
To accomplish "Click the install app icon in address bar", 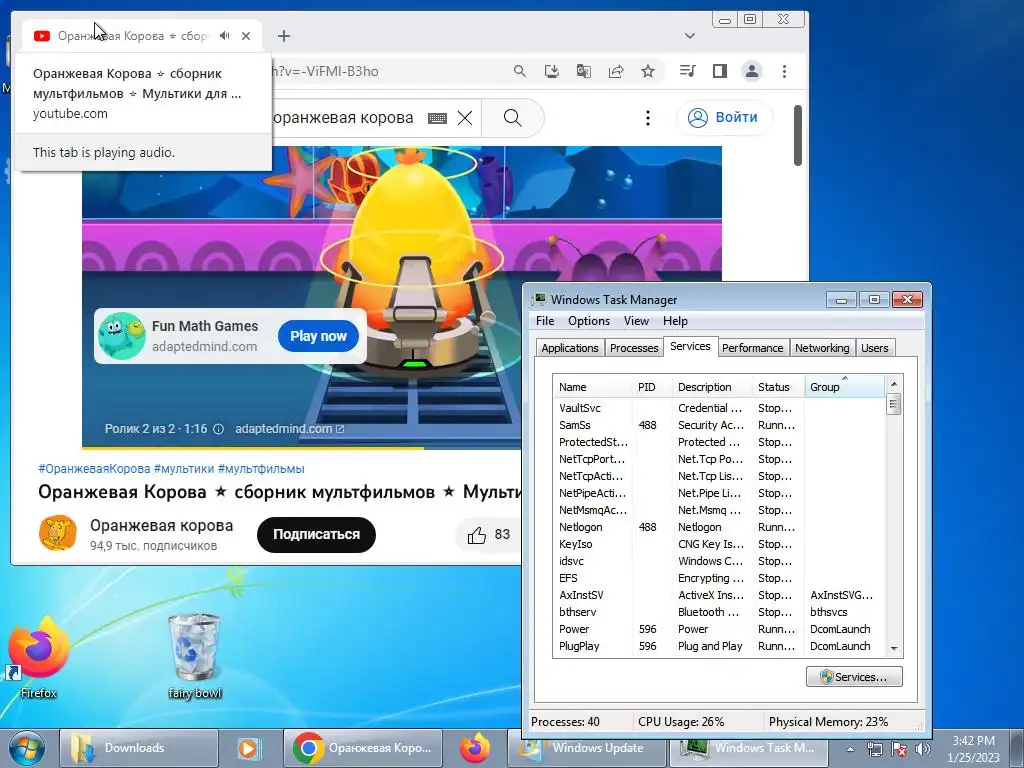I will click(x=552, y=71).
